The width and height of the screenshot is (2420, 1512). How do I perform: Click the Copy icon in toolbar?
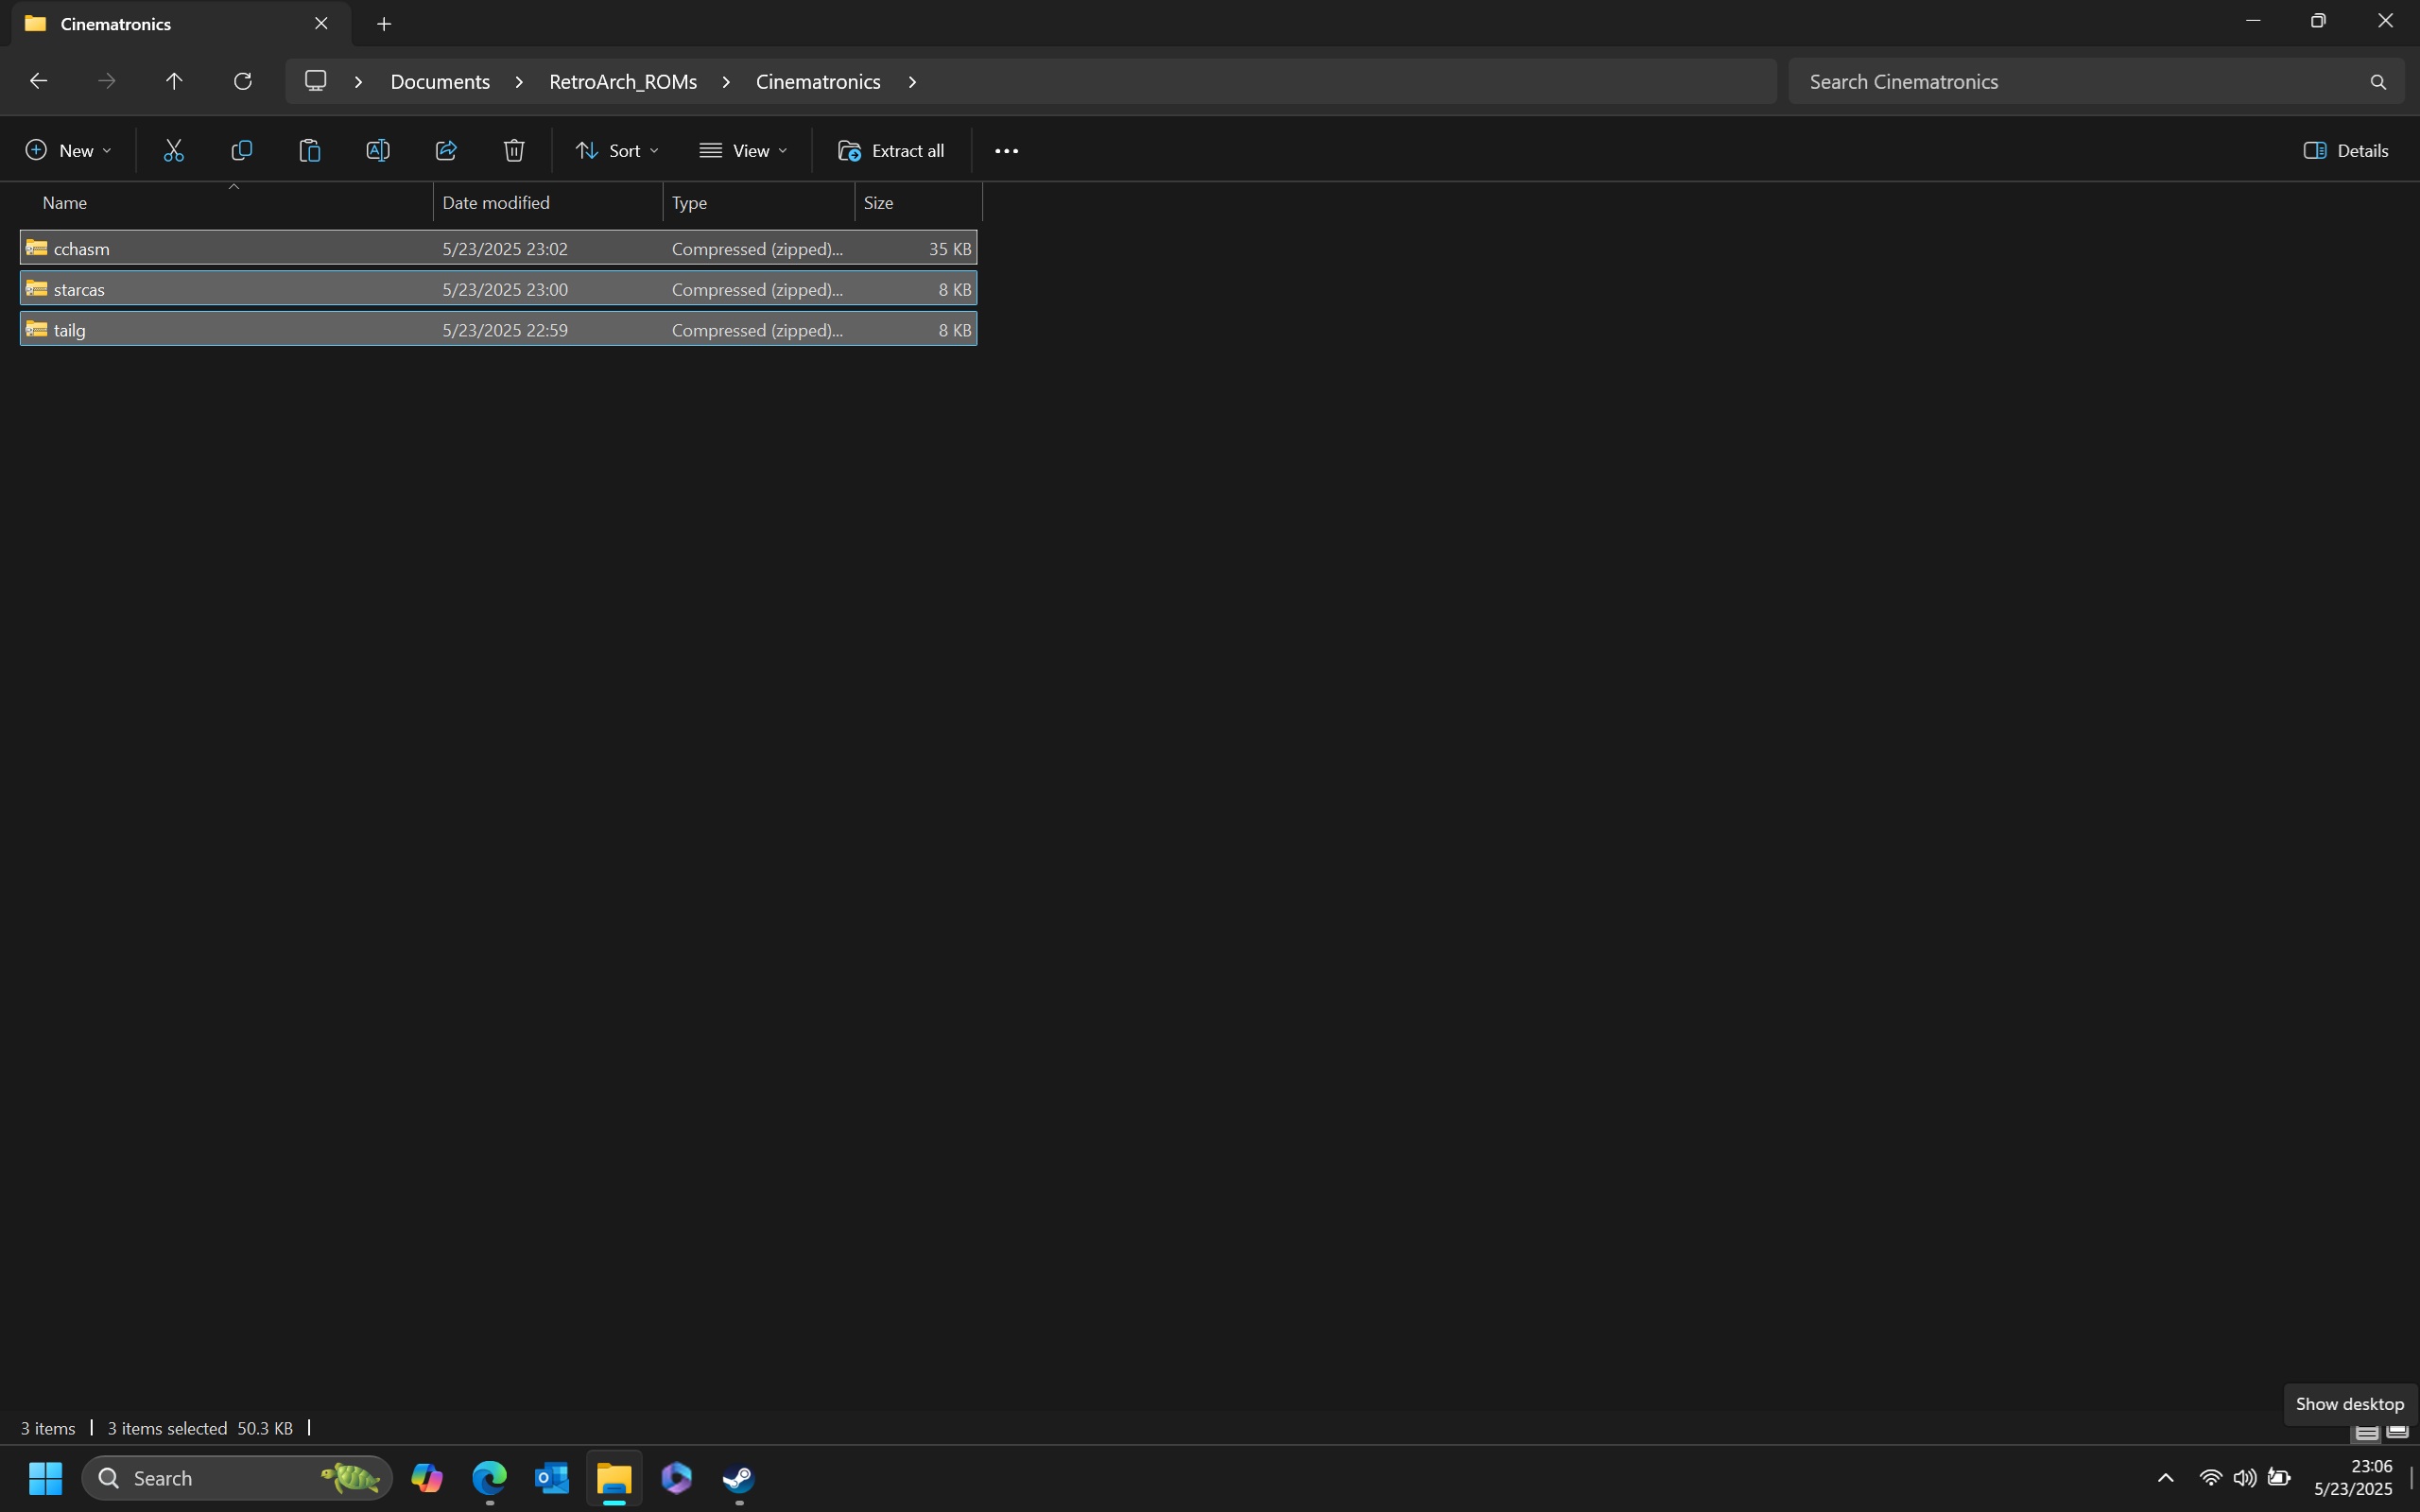[x=241, y=151]
